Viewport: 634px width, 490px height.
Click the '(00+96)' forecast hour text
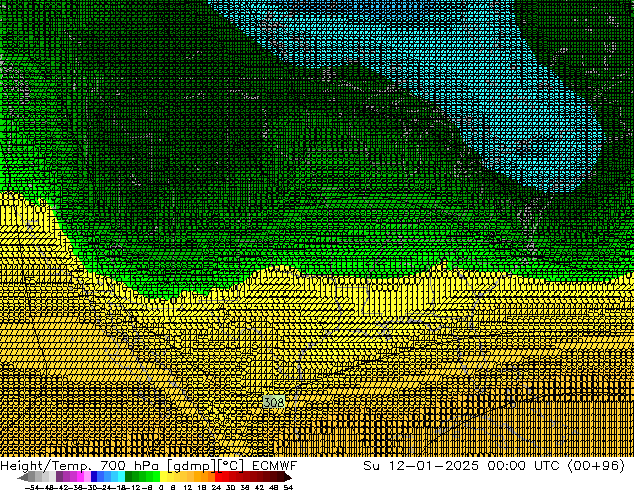pyautogui.click(x=596, y=466)
